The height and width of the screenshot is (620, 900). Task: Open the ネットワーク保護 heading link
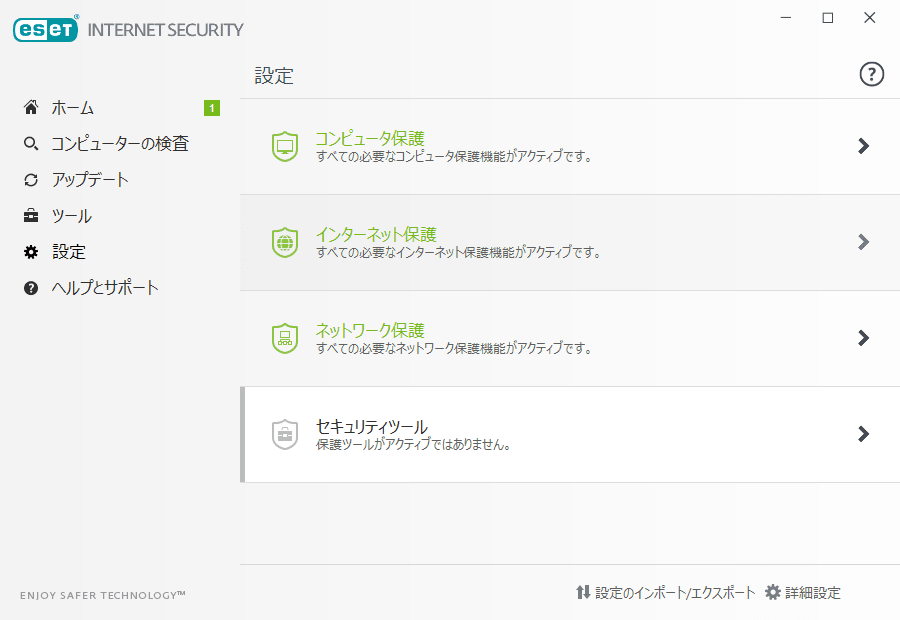(370, 330)
